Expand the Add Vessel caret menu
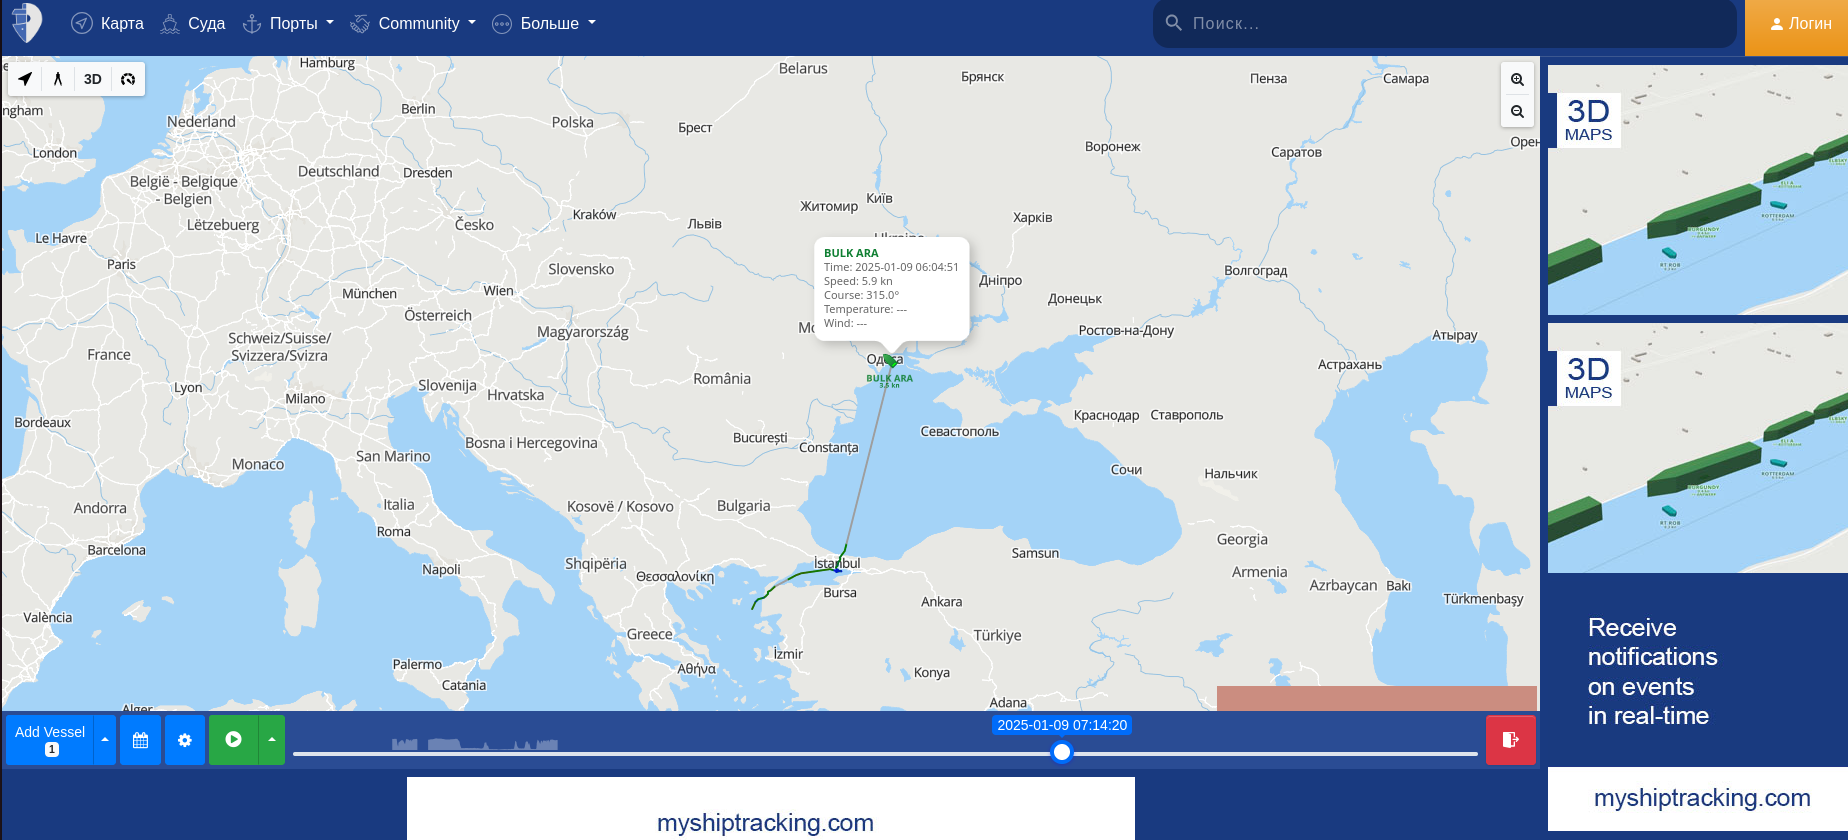The height and width of the screenshot is (840, 1848). click(105, 740)
